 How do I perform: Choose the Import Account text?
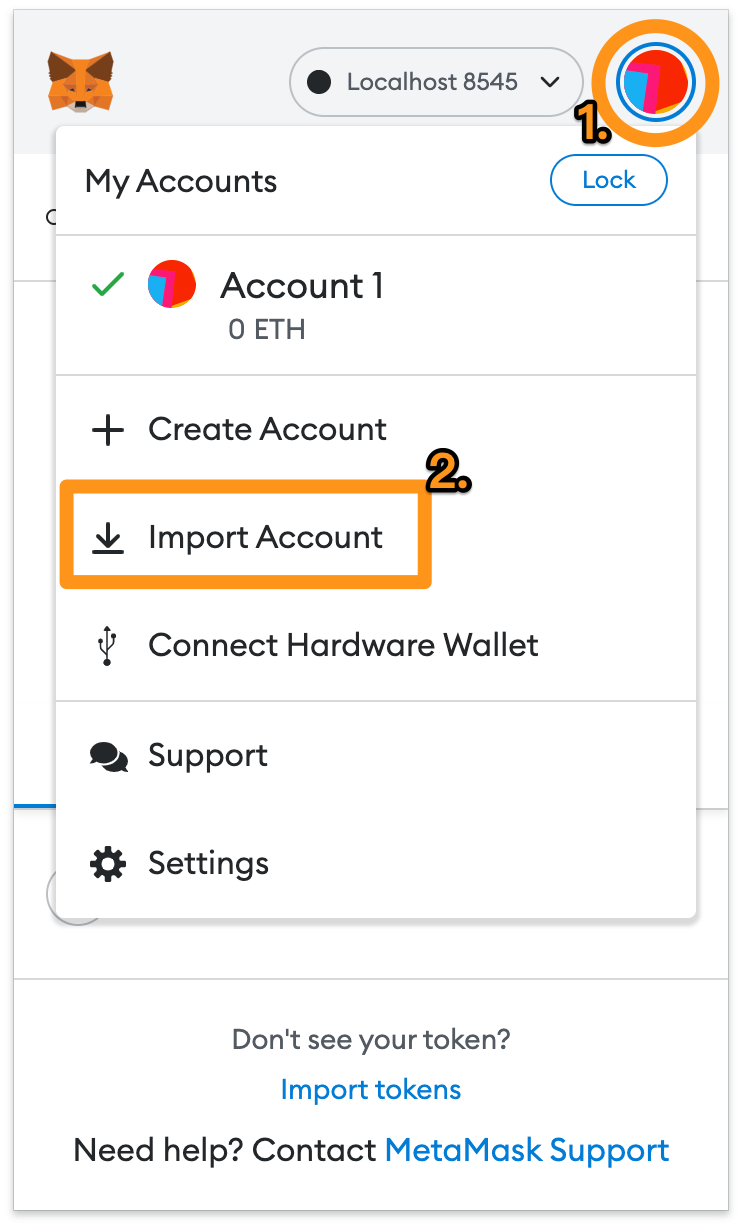click(x=265, y=537)
